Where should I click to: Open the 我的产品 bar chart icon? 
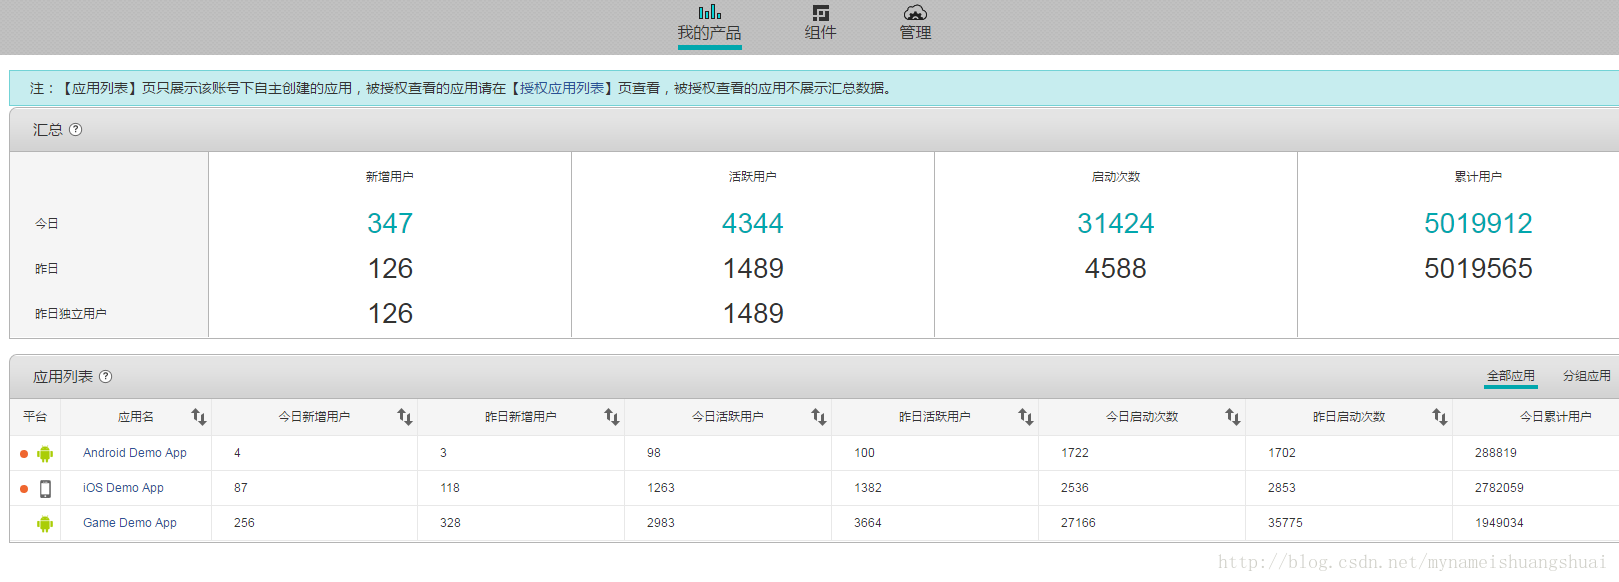click(709, 12)
